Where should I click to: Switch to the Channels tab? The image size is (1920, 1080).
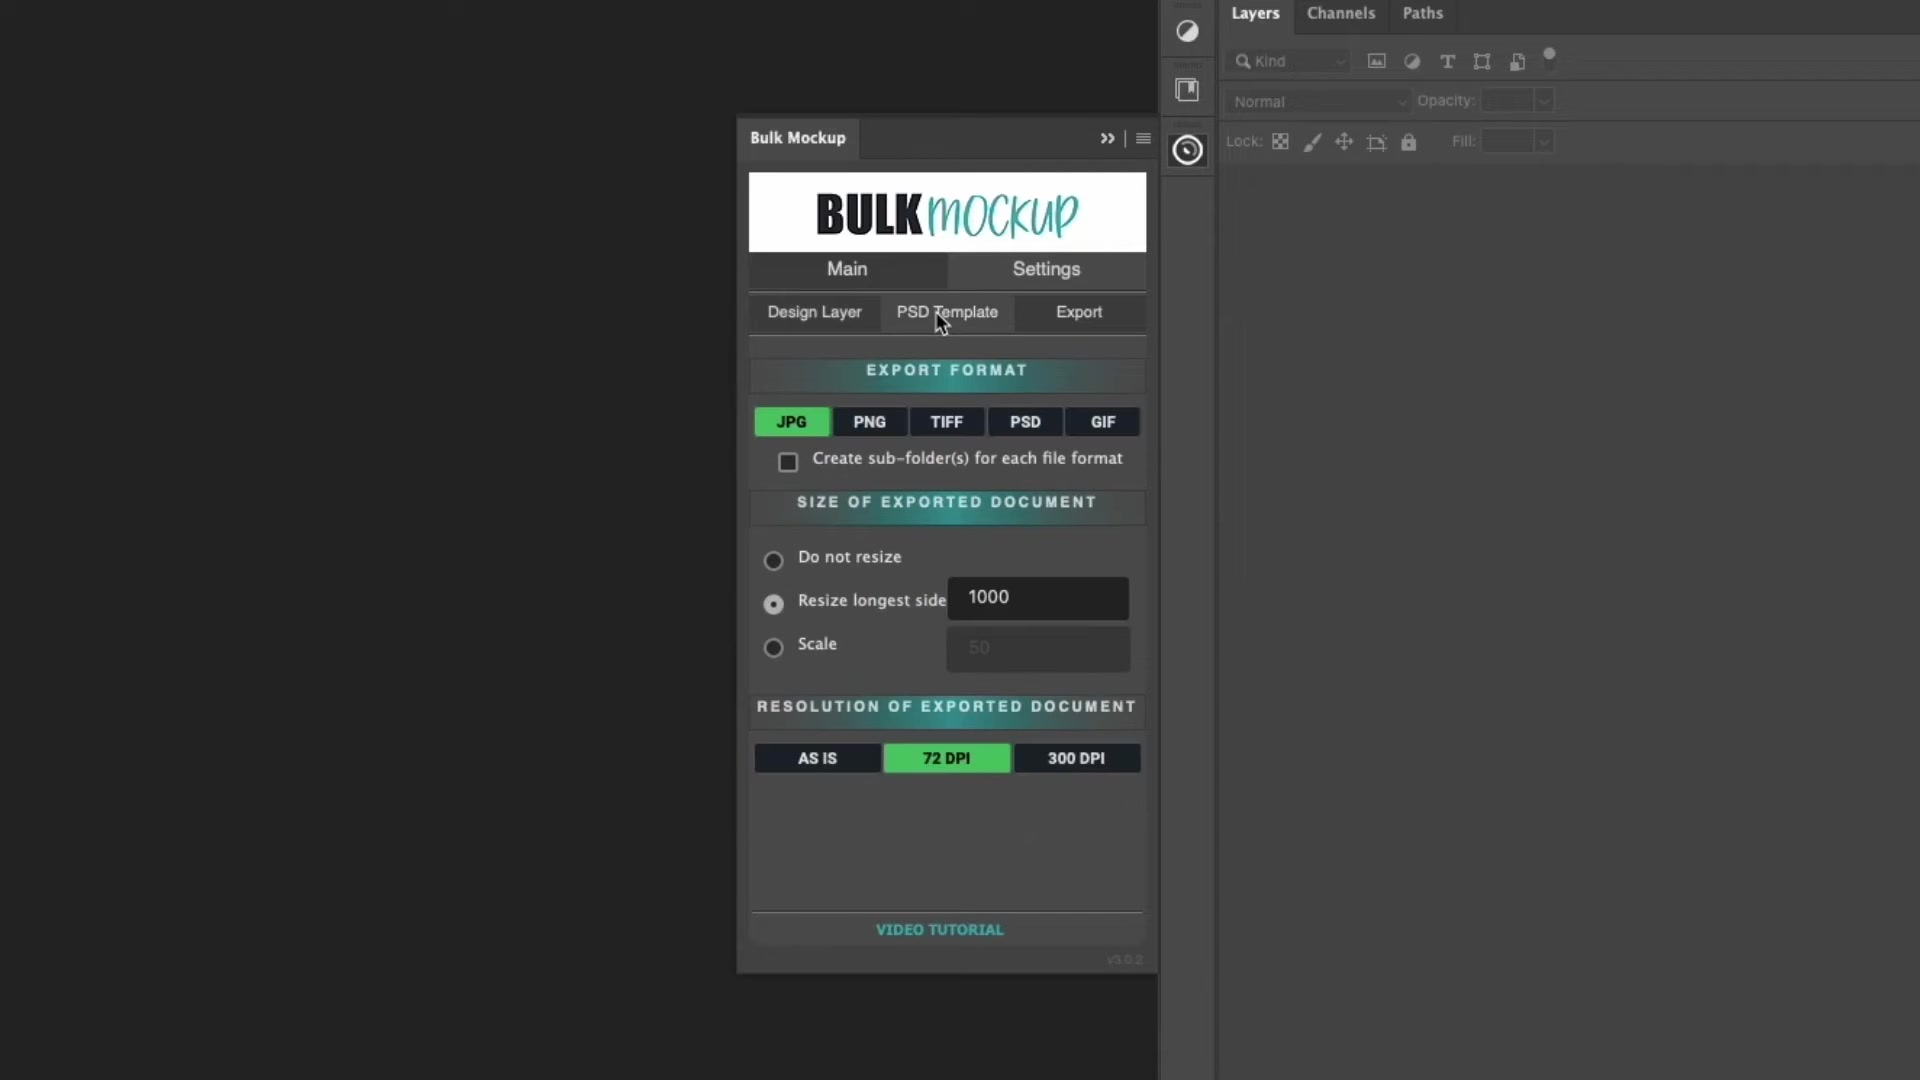1342,13
